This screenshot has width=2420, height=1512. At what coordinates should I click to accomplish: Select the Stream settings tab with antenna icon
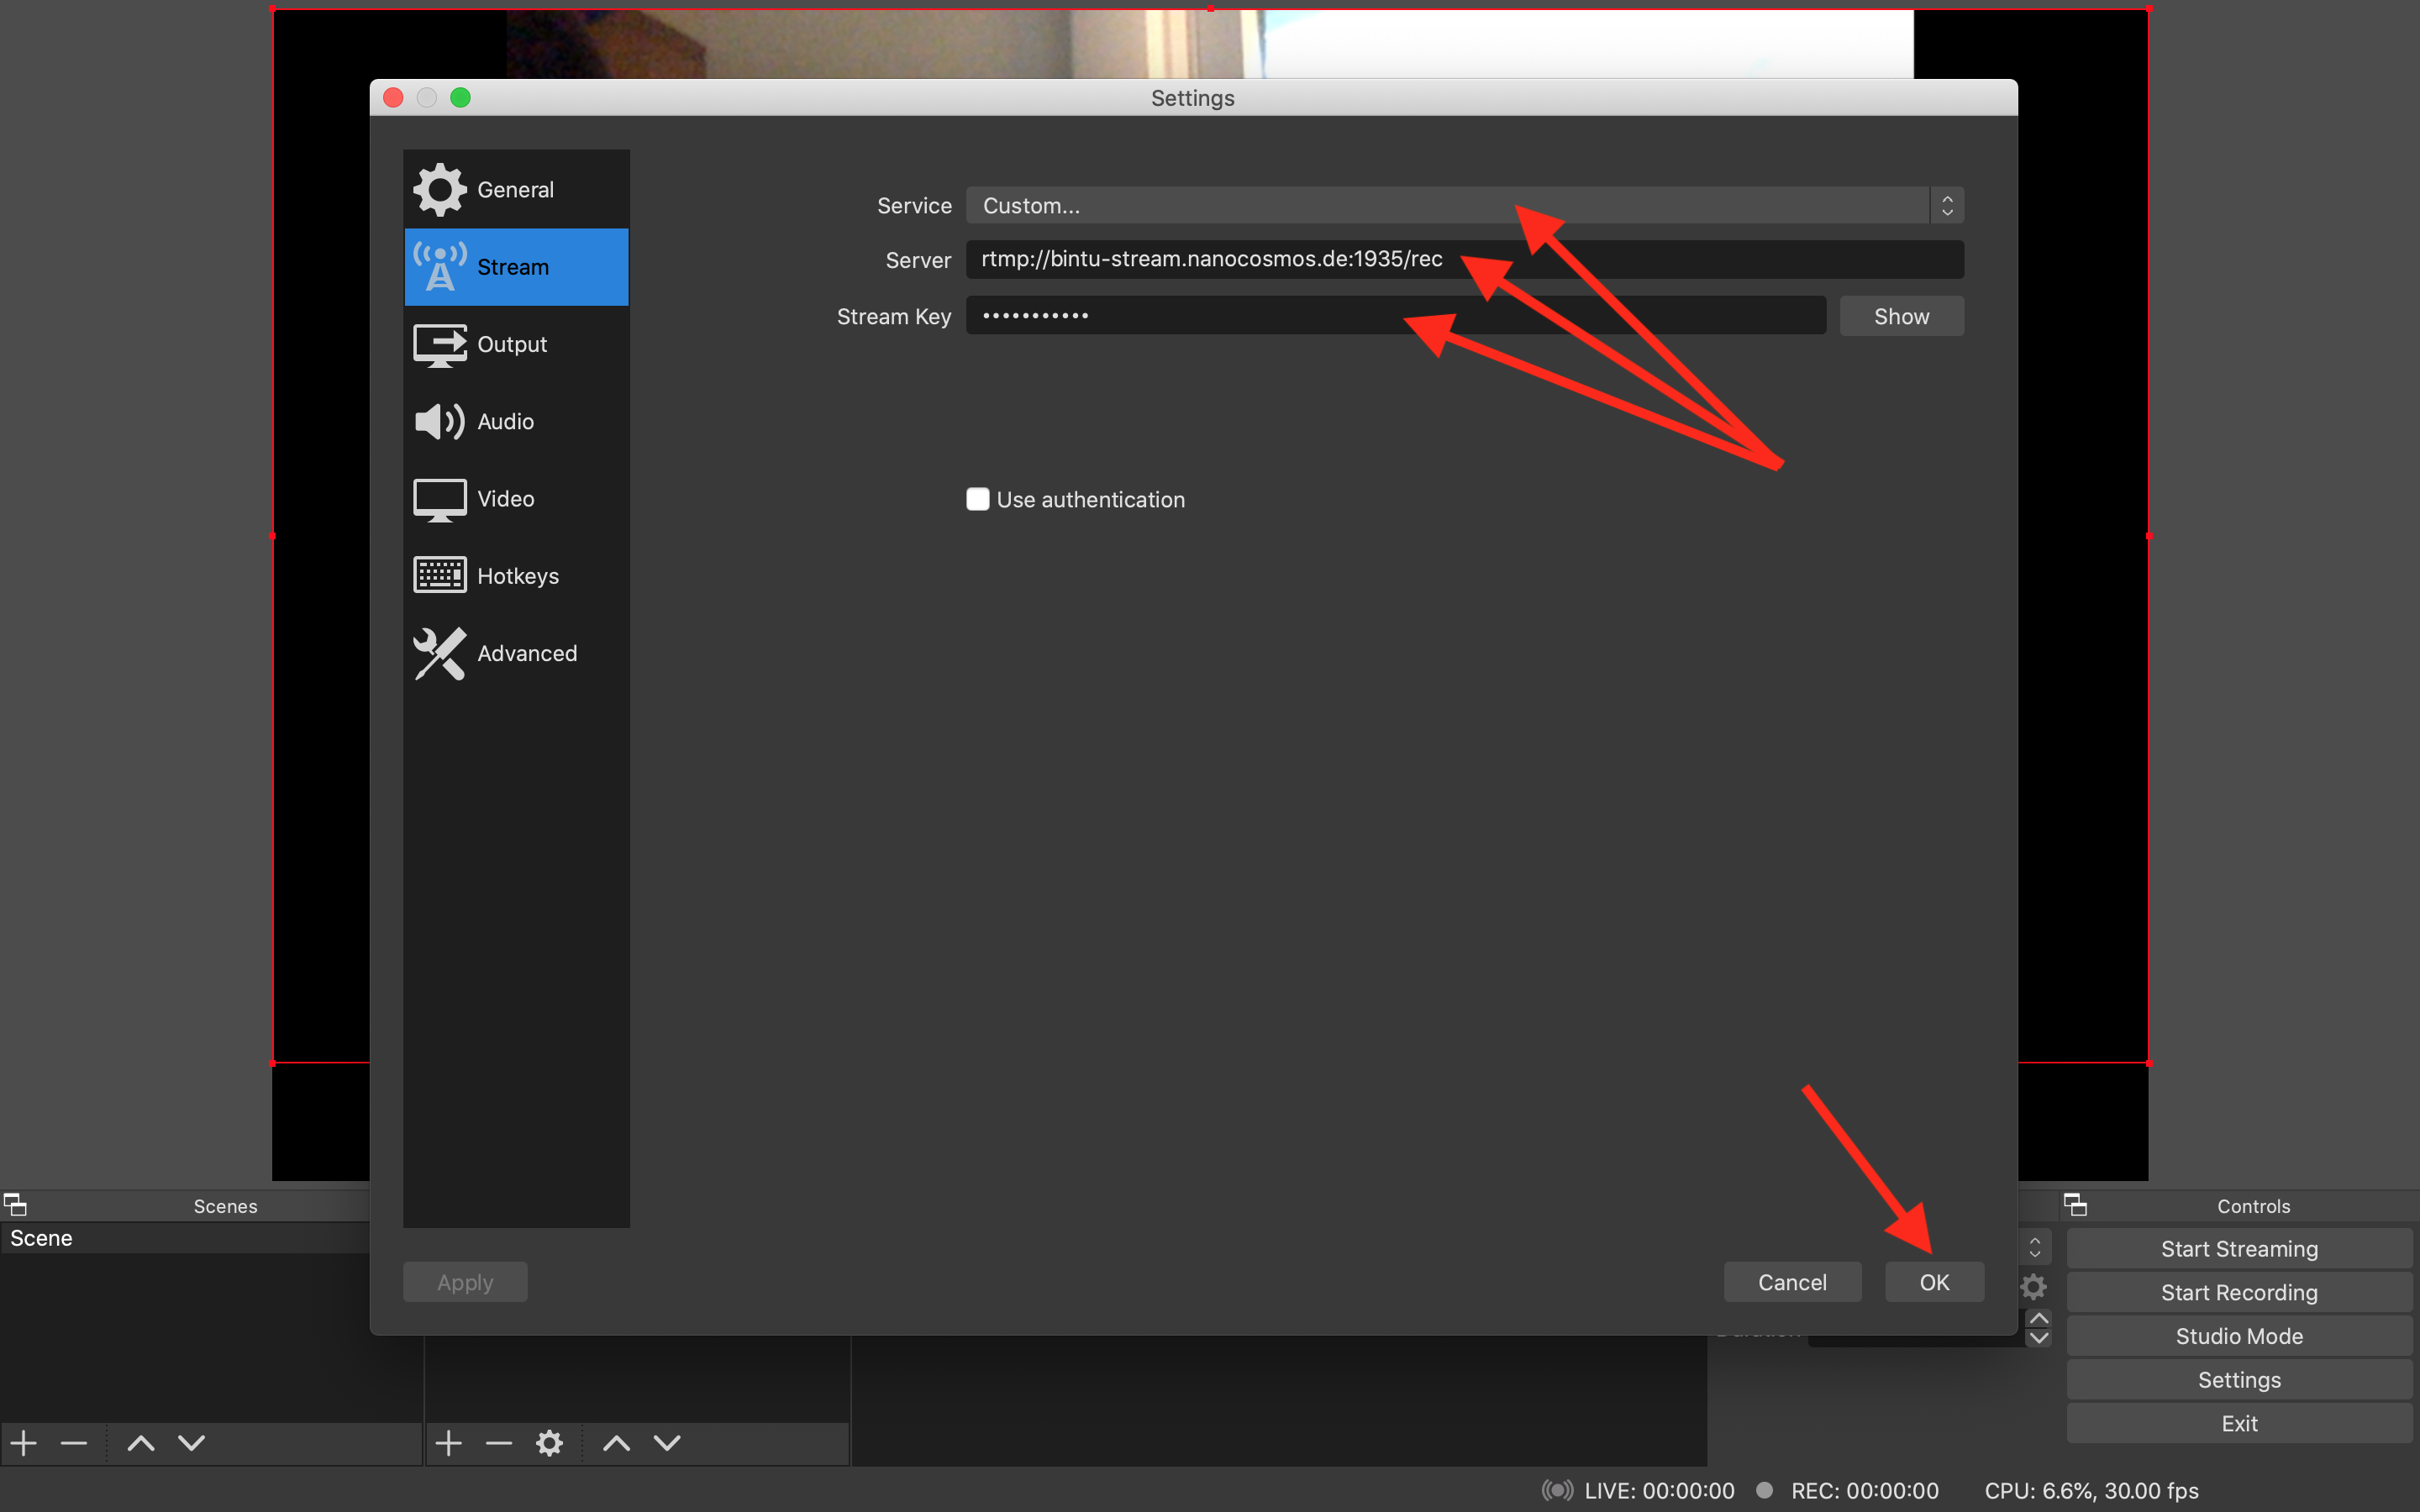click(516, 266)
